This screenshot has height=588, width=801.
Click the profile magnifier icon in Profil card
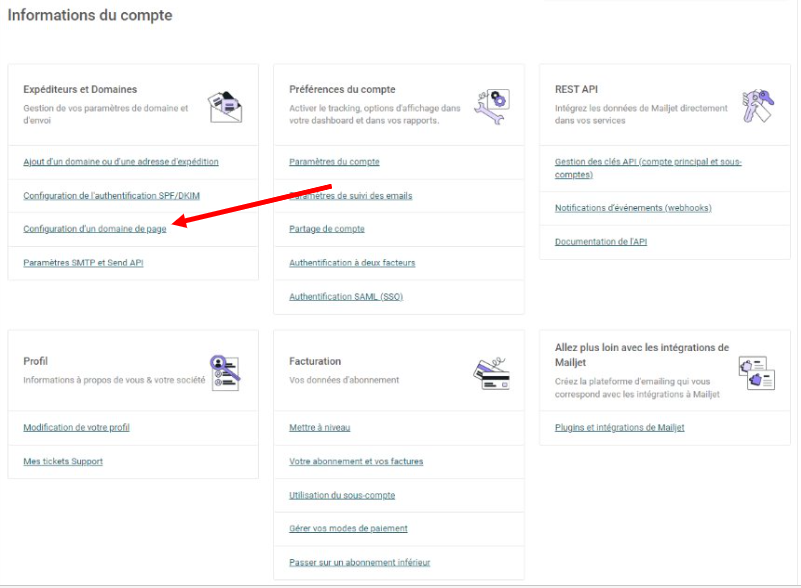pyautogui.click(x=225, y=373)
